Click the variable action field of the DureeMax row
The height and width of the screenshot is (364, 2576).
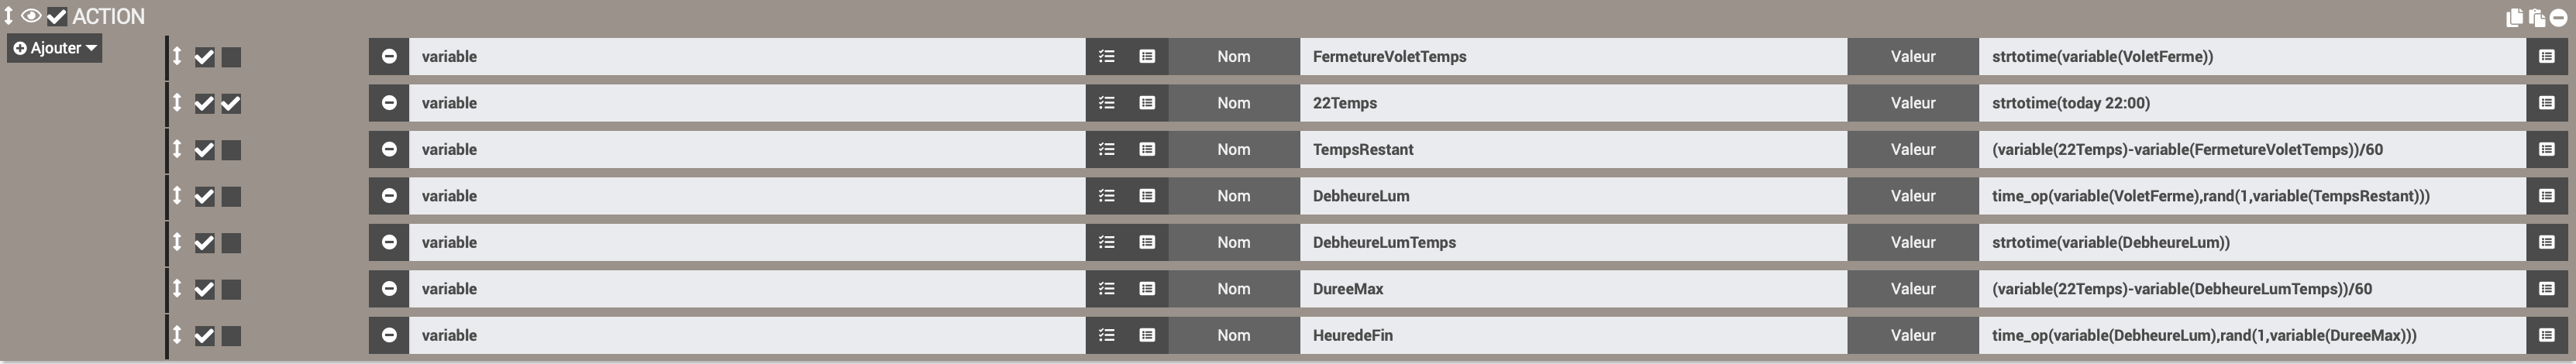[x=747, y=289]
